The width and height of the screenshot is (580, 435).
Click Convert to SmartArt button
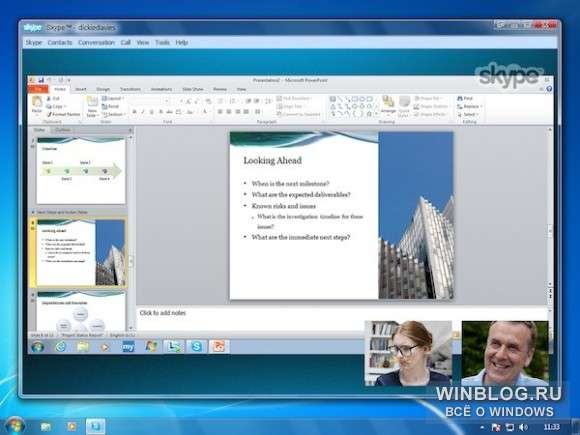[x=298, y=114]
